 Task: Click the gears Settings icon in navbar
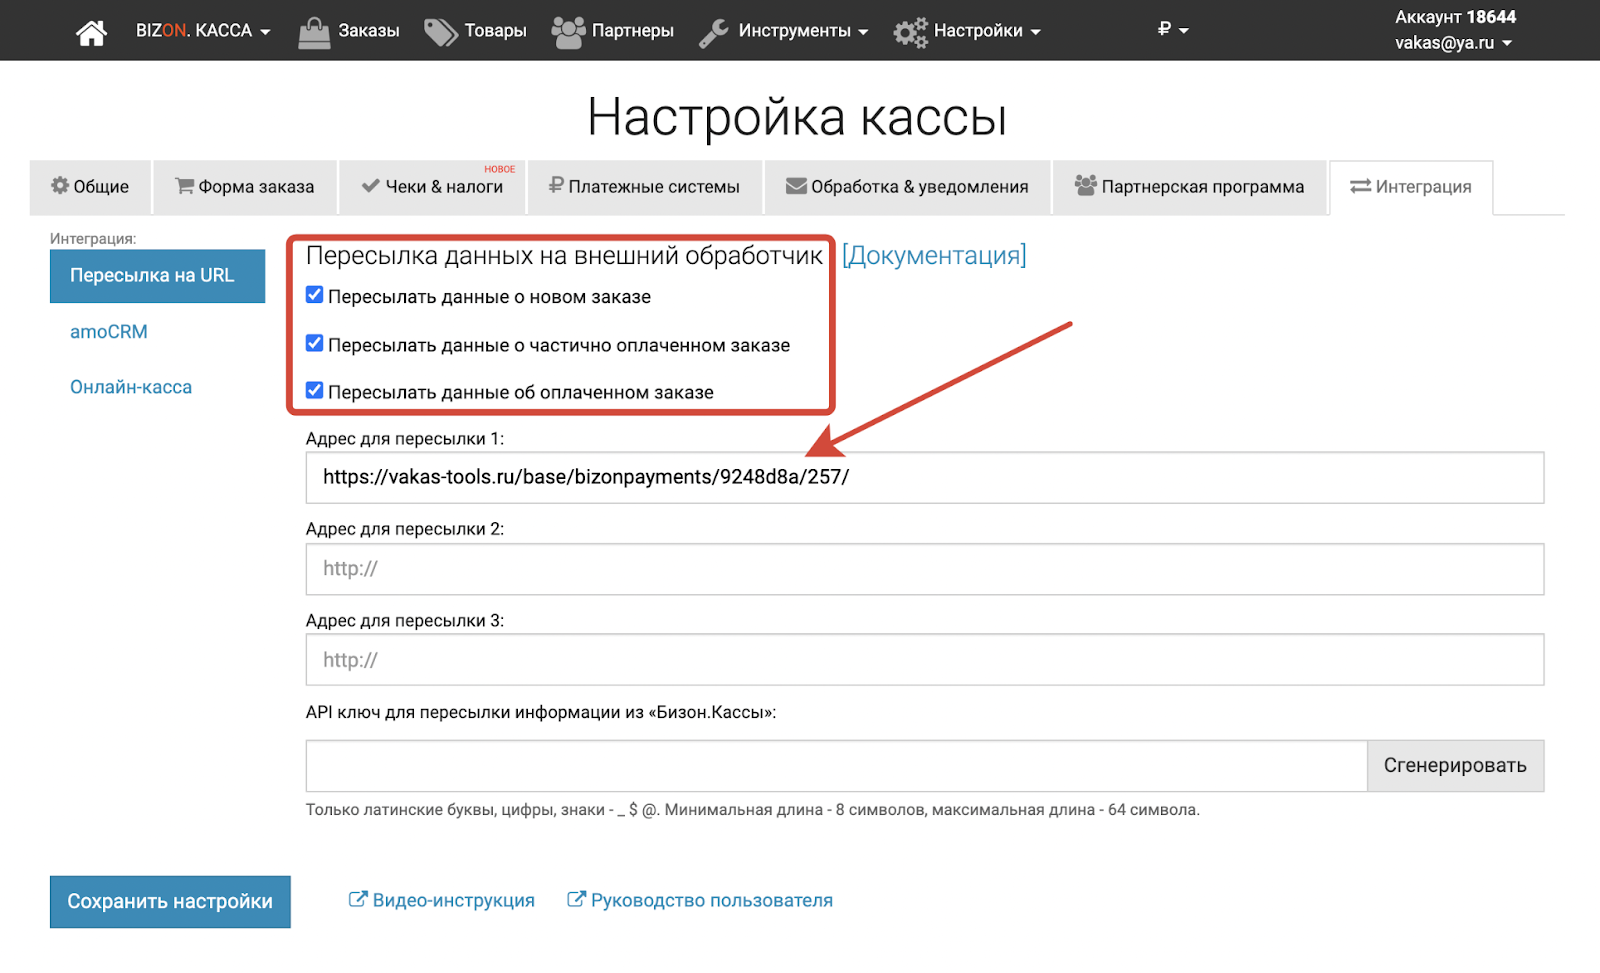(x=910, y=32)
